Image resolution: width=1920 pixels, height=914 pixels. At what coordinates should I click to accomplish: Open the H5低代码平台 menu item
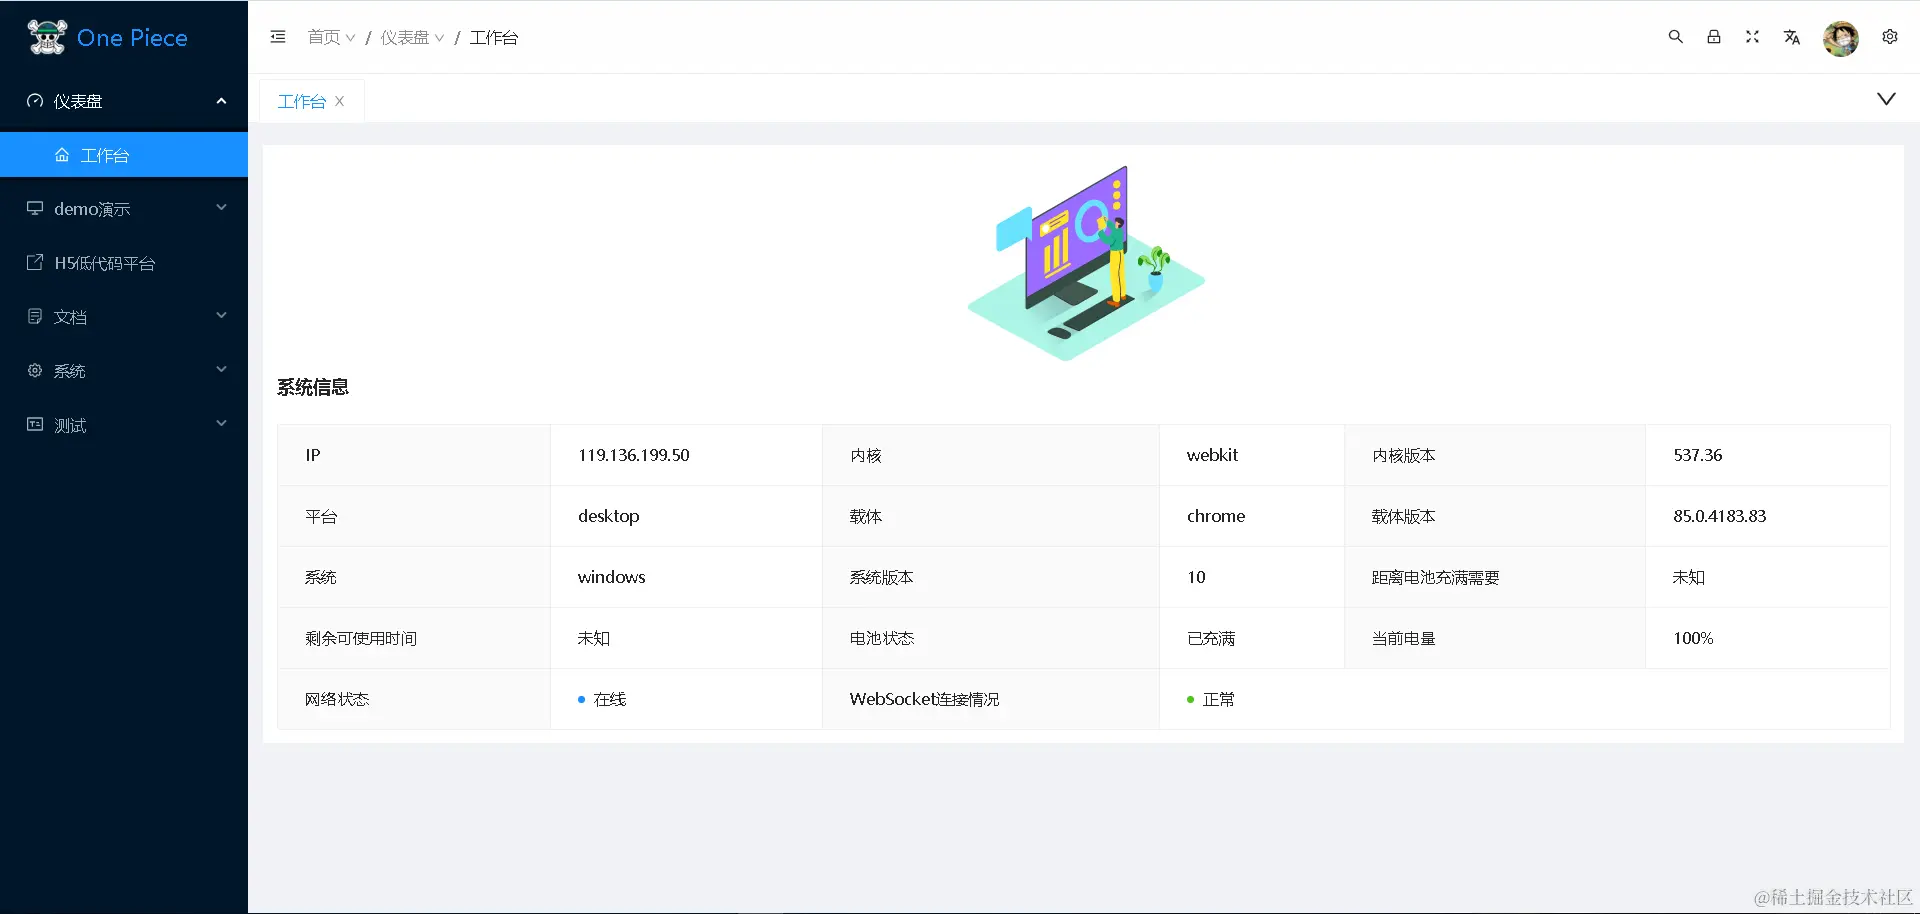click(124, 263)
